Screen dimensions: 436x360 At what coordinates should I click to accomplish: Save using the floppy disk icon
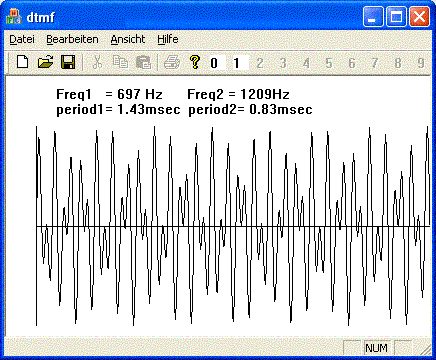(68, 62)
